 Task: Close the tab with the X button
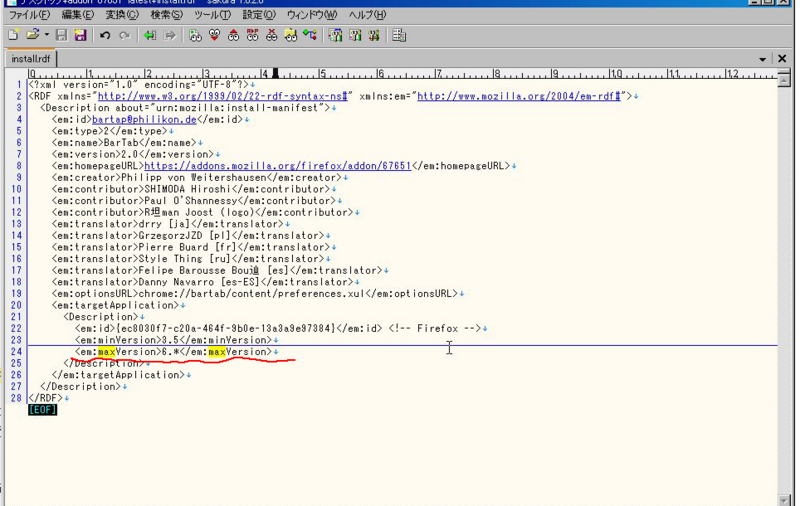(782, 59)
